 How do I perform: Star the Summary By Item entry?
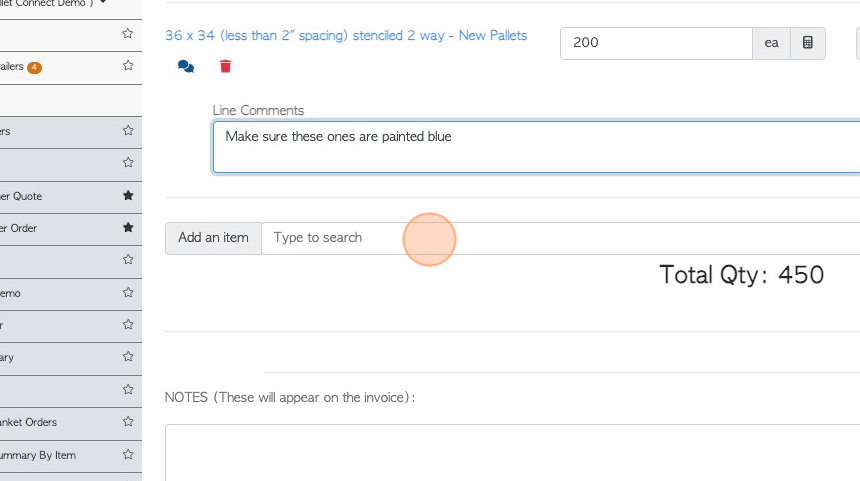[128, 455]
